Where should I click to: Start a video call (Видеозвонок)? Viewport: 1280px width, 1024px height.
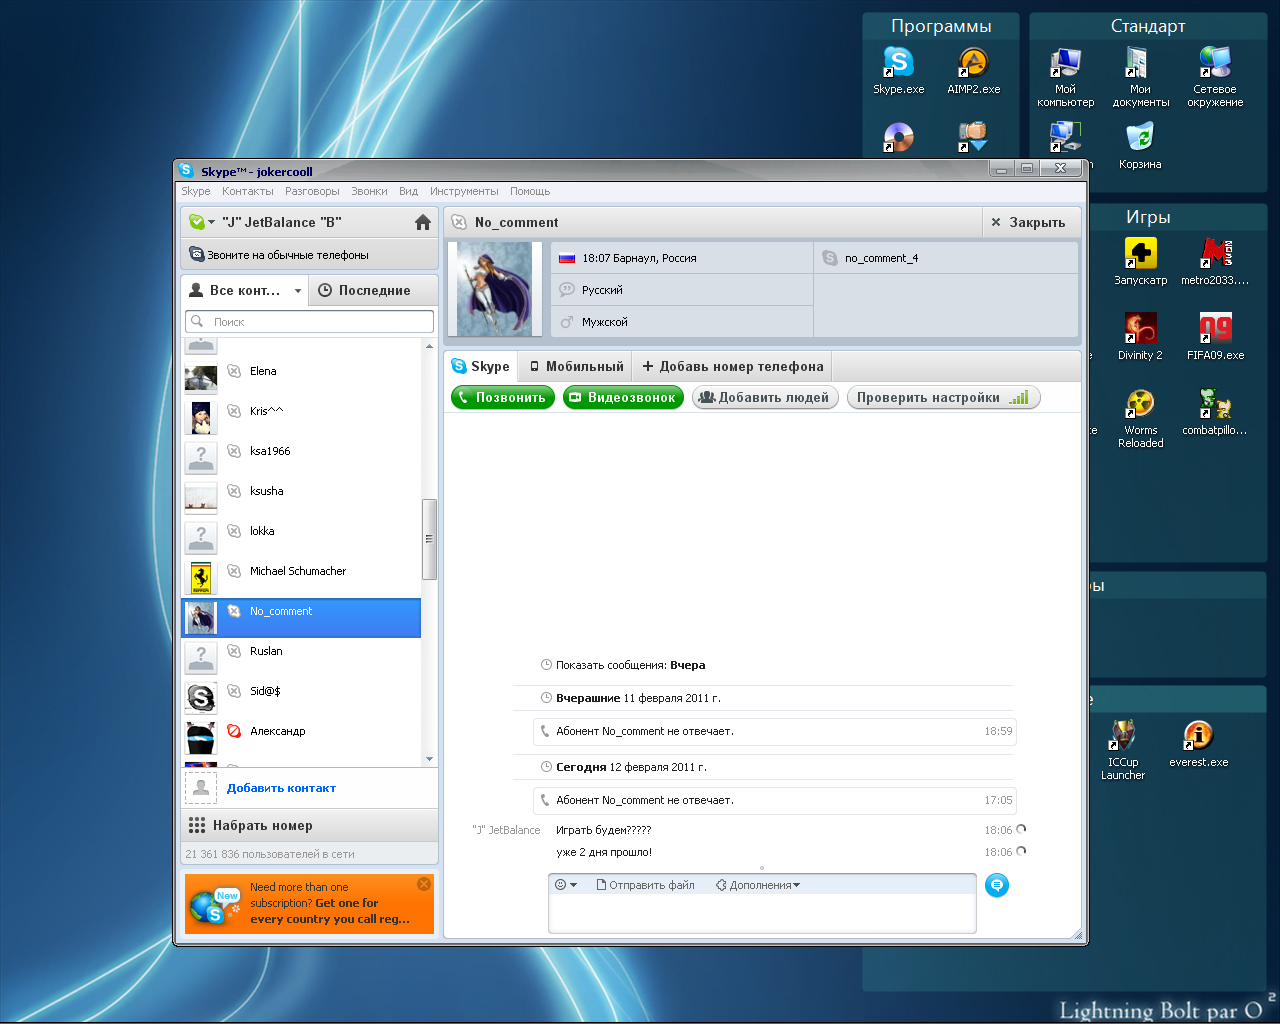click(x=623, y=397)
